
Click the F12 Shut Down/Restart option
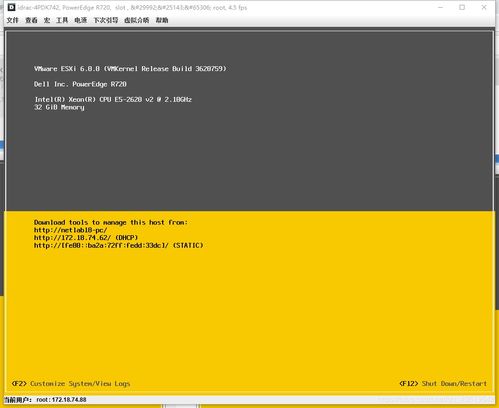[443, 384]
